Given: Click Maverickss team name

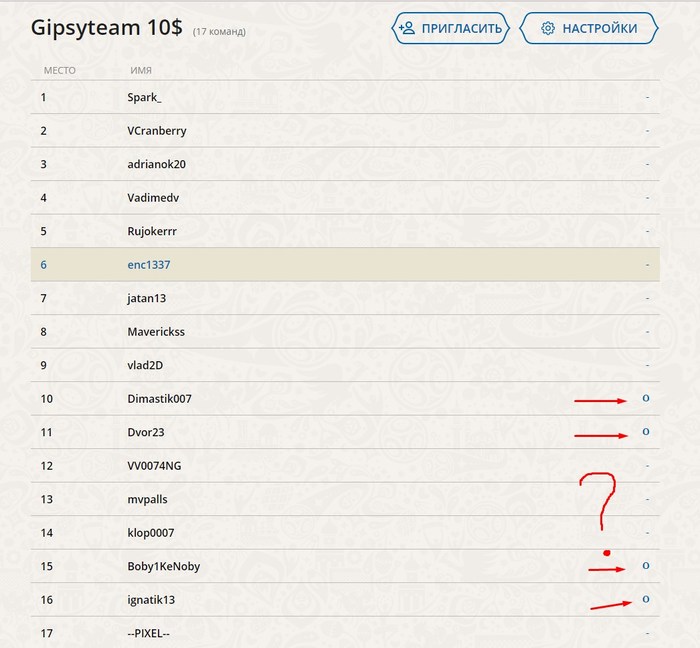Looking at the screenshot, I should [x=156, y=332].
